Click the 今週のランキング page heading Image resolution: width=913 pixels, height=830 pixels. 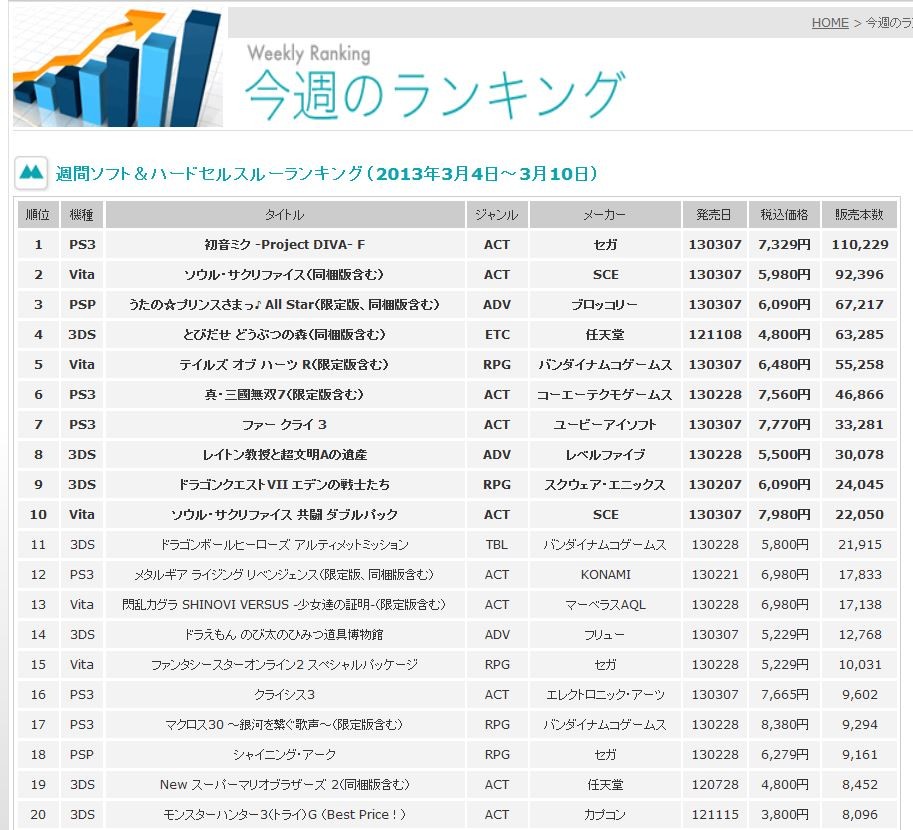[x=435, y=94]
